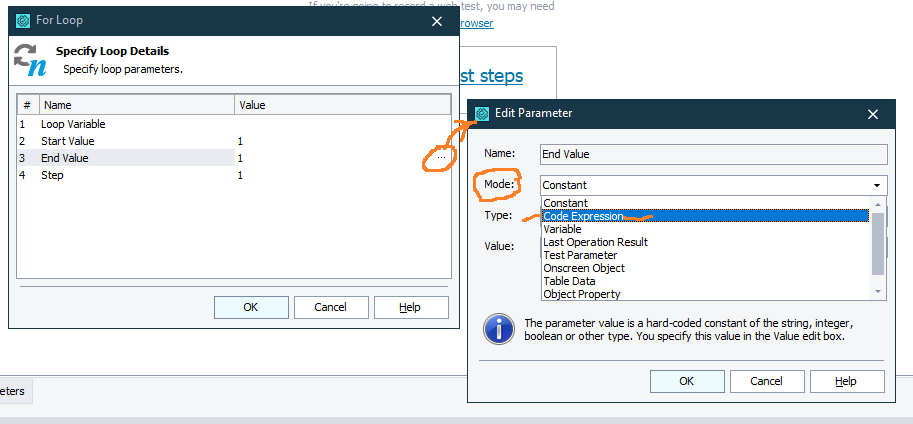The height and width of the screenshot is (424, 913).
Task: Choose Object Property mode option
Action: (x=705, y=294)
